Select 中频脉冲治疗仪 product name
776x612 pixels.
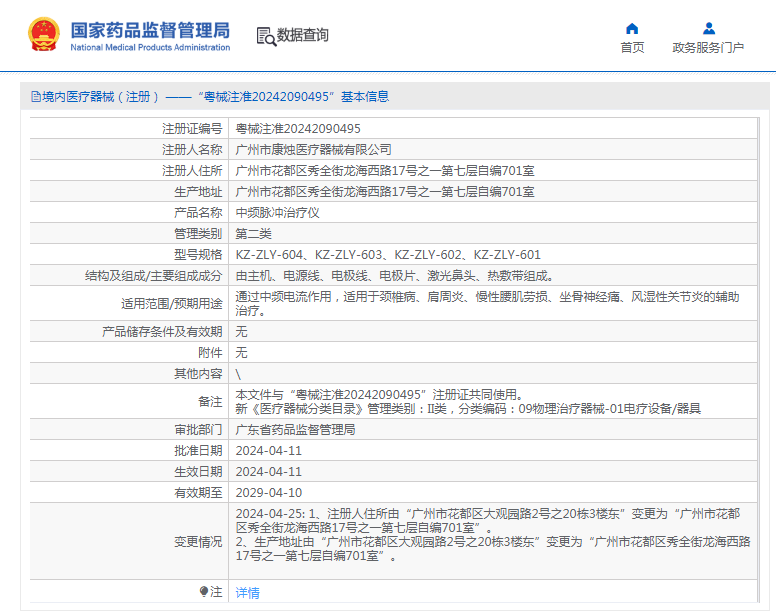[x=277, y=213]
